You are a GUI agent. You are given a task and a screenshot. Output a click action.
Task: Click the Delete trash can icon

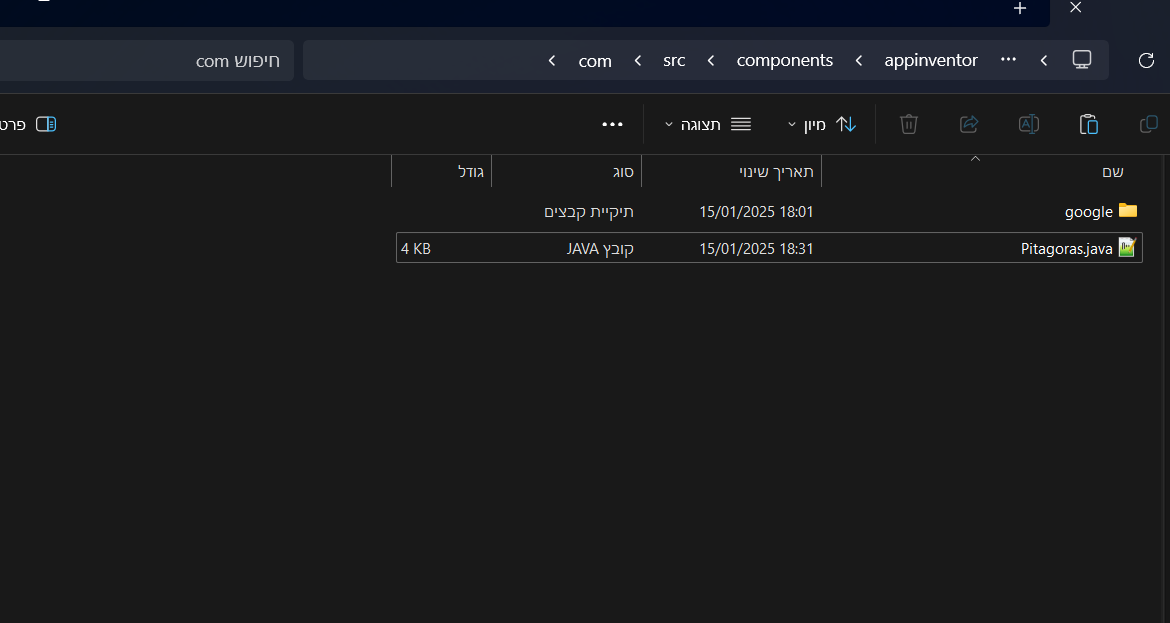coord(908,124)
